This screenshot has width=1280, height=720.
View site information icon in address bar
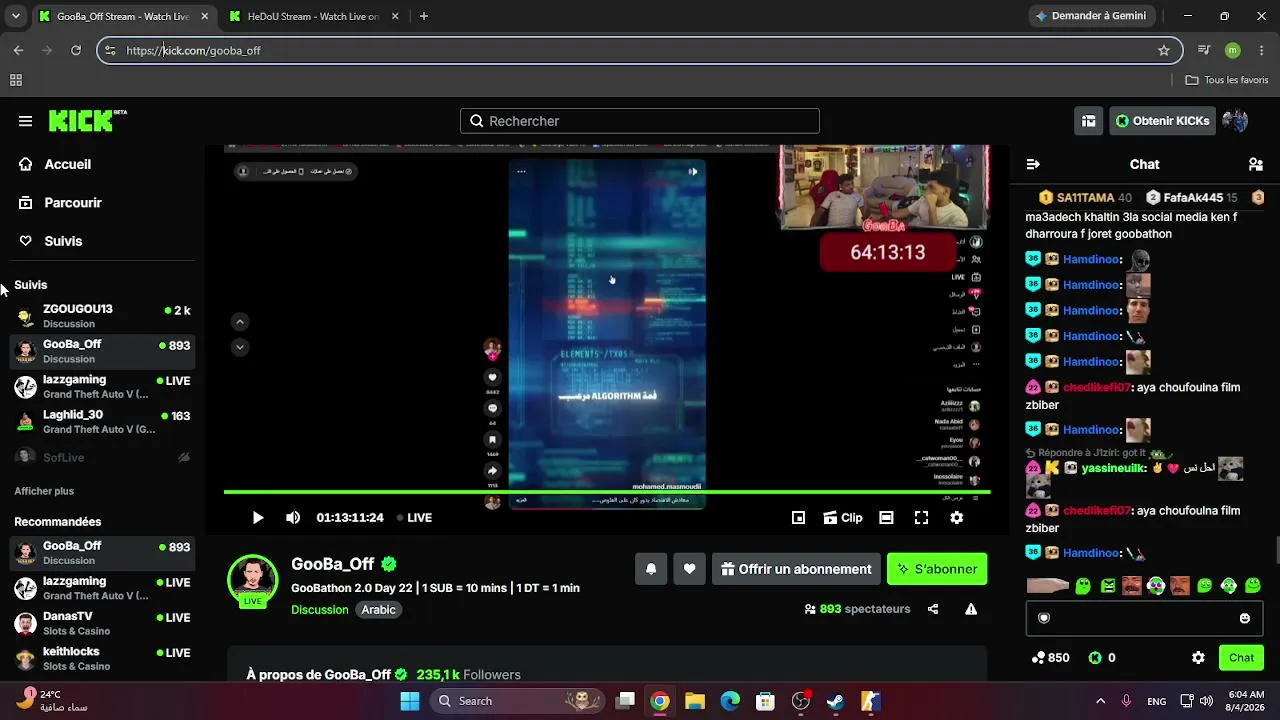tap(110, 50)
